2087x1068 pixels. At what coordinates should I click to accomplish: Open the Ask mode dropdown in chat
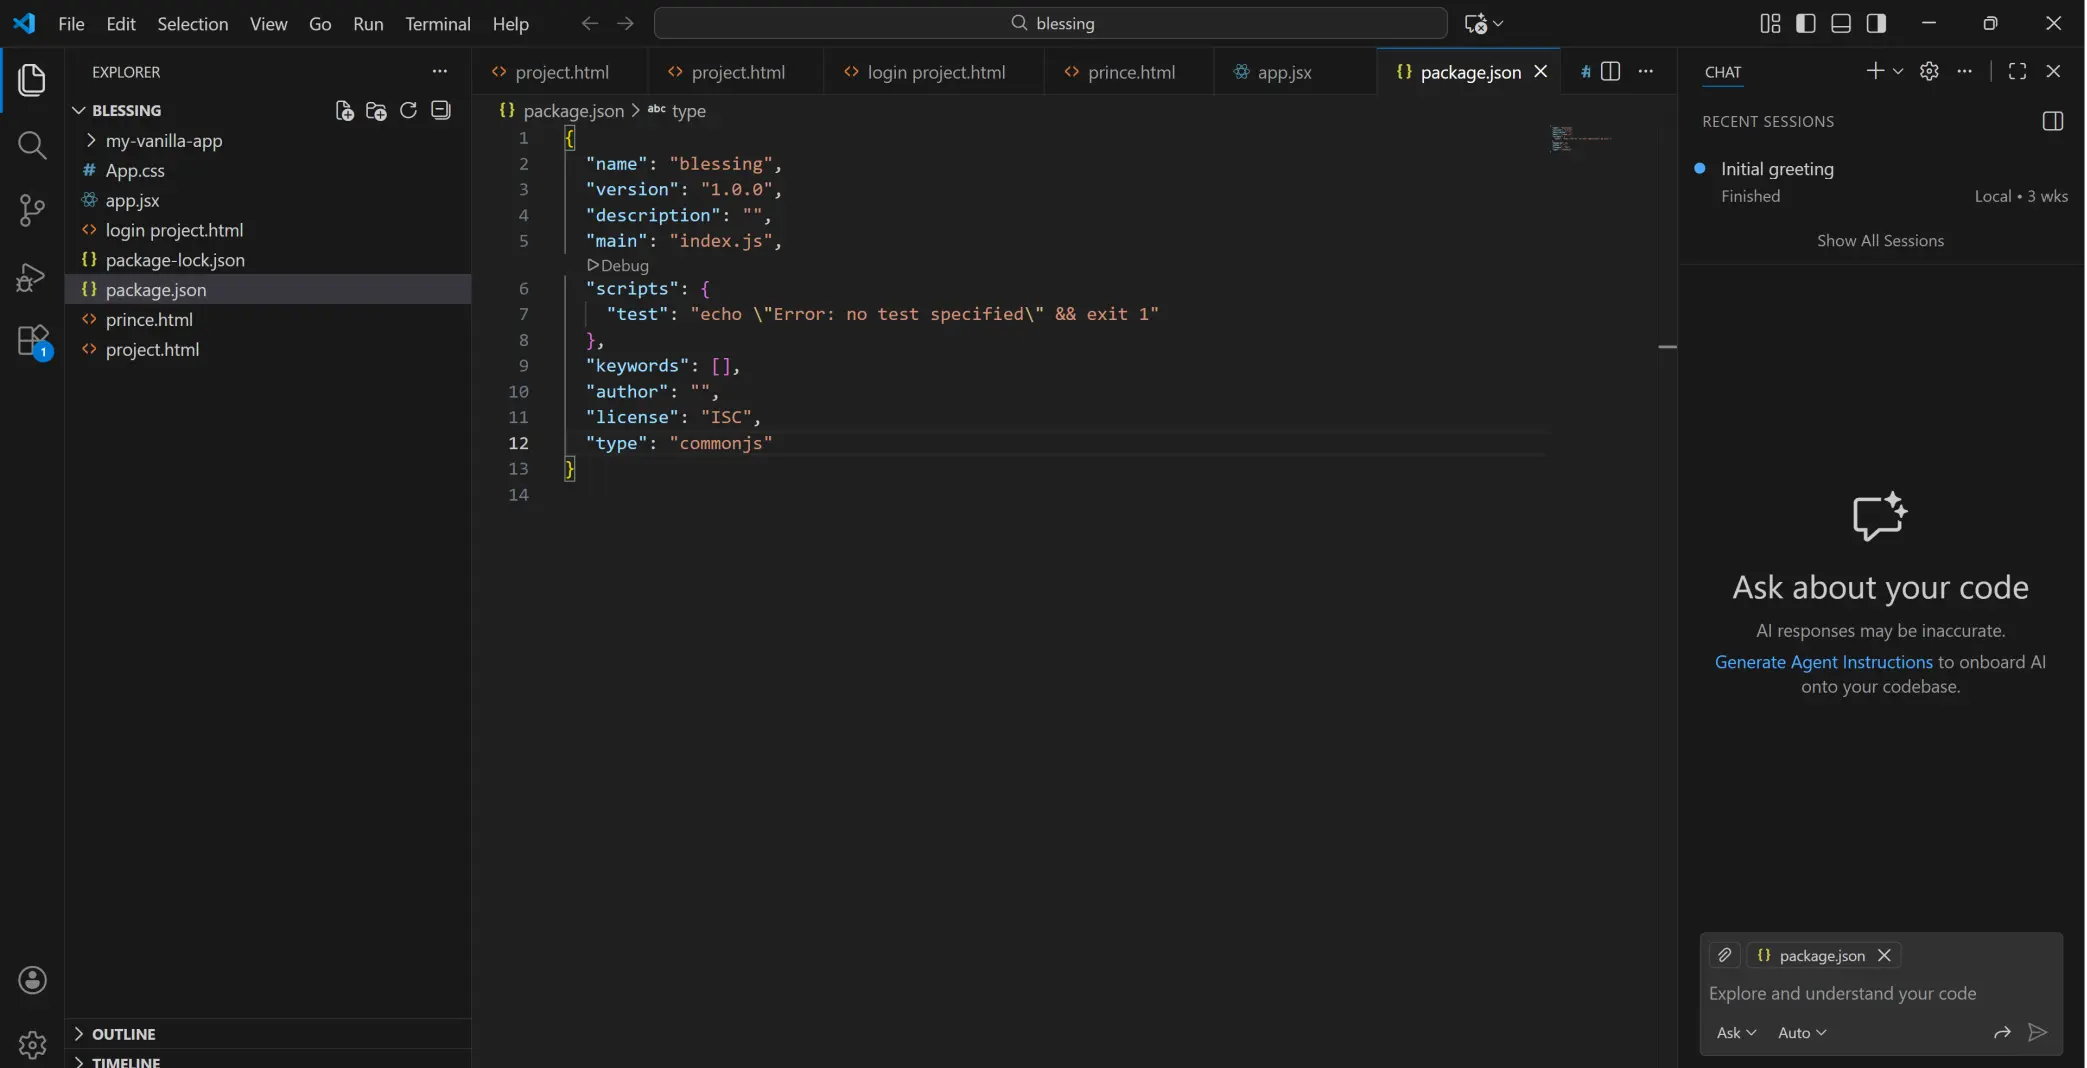click(1736, 1033)
